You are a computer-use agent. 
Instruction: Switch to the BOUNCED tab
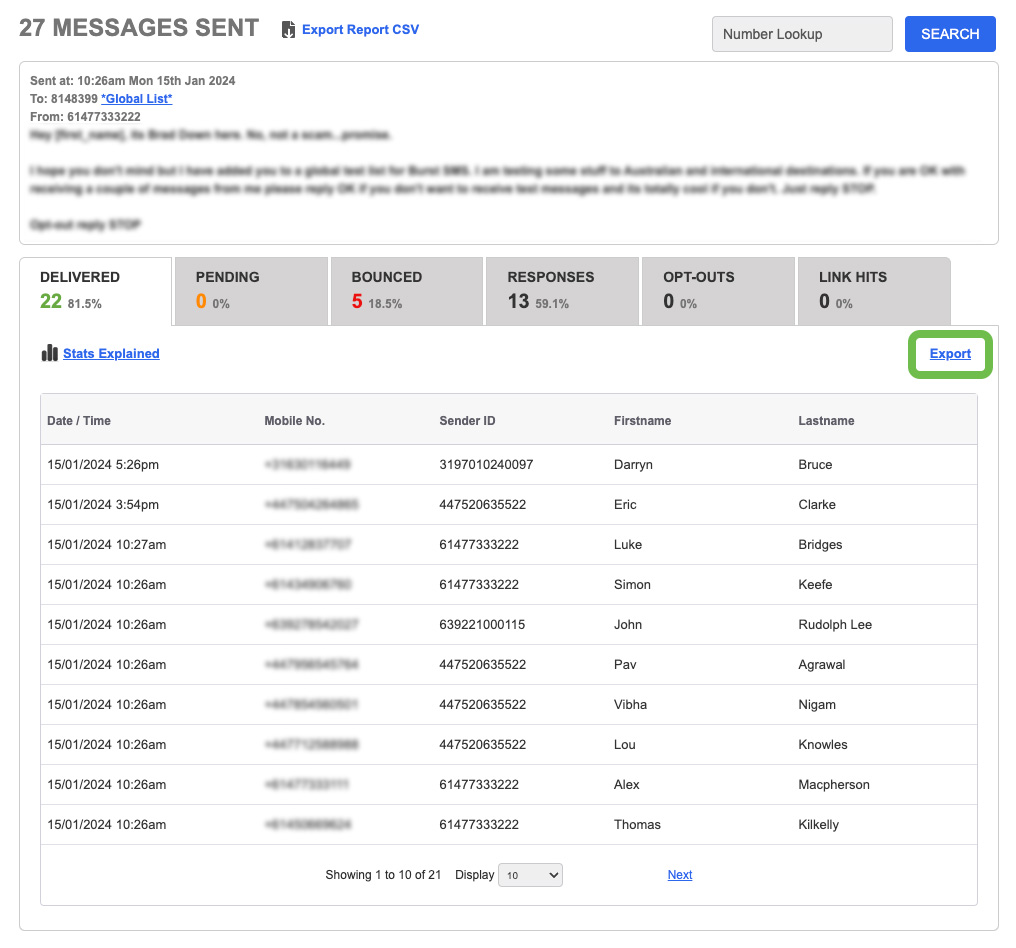click(x=407, y=291)
